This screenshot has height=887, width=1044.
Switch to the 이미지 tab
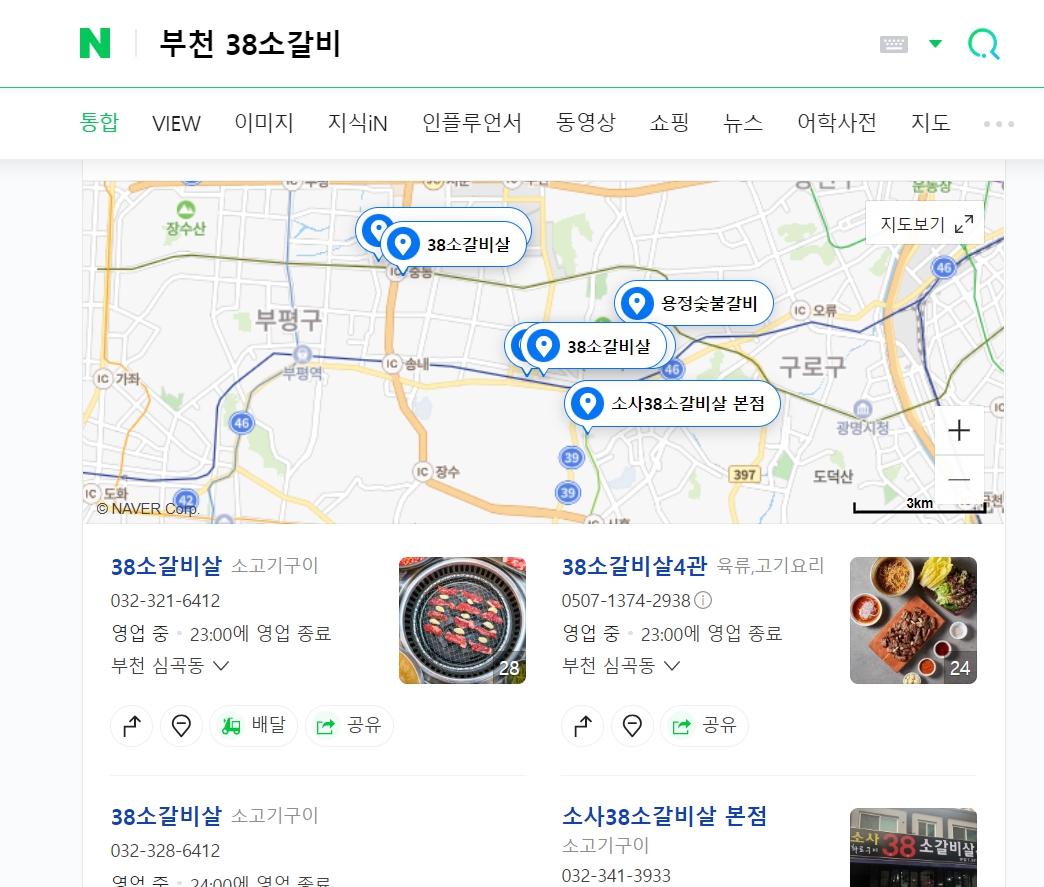click(x=264, y=123)
